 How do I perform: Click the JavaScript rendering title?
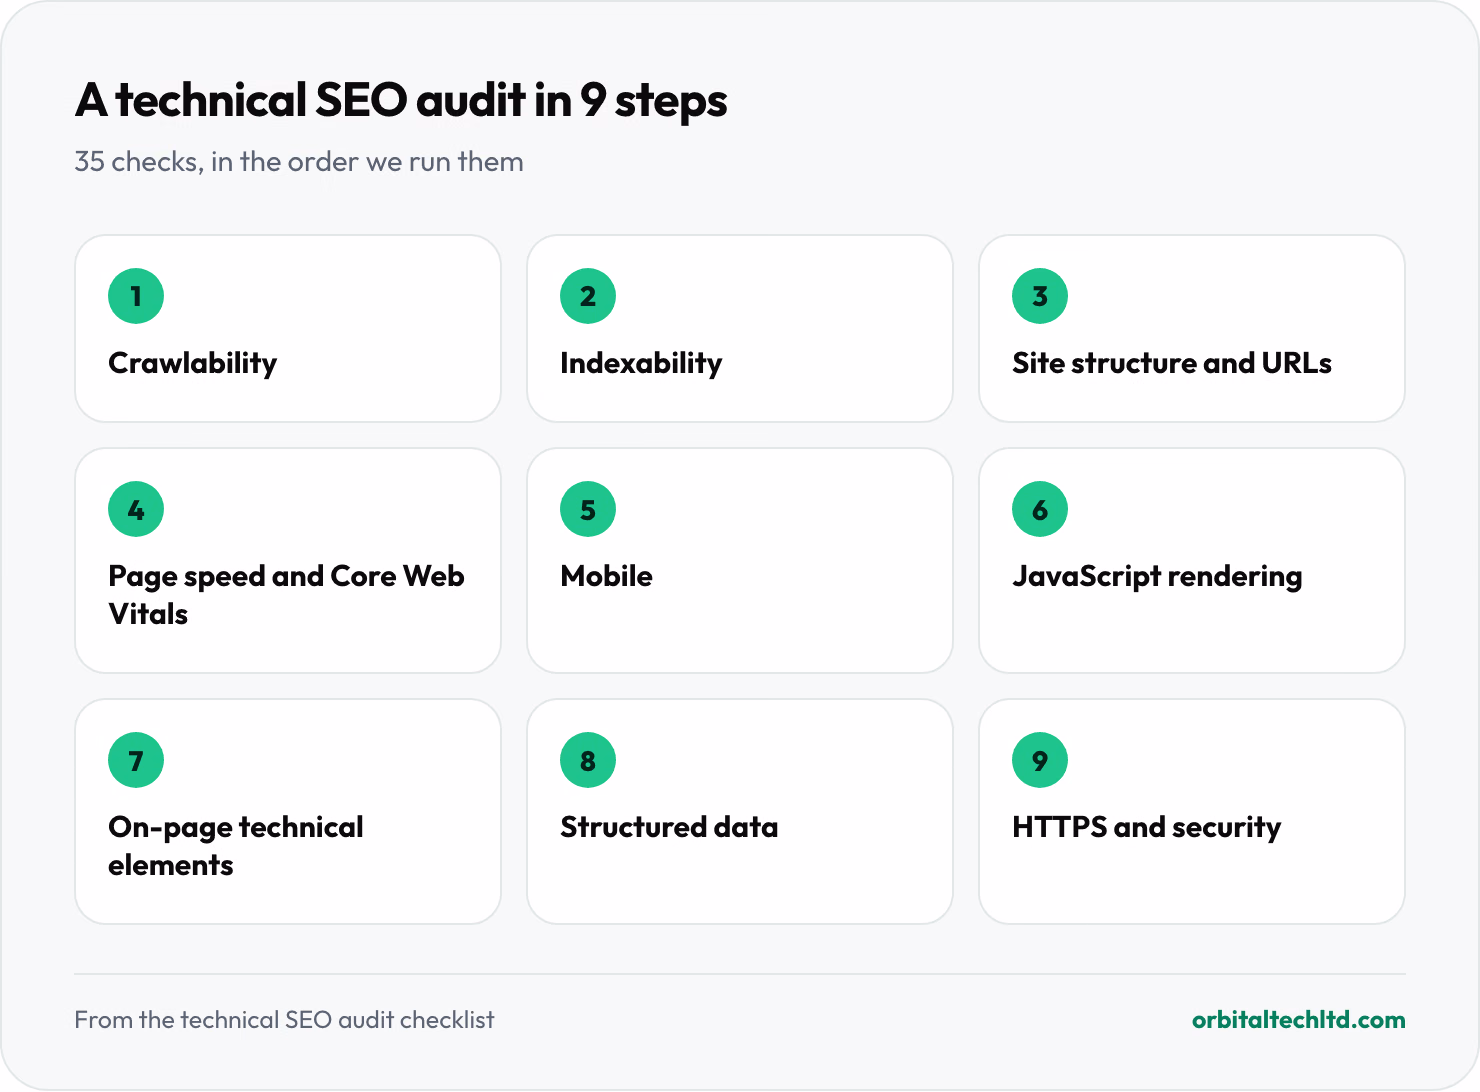pyautogui.click(x=1157, y=576)
